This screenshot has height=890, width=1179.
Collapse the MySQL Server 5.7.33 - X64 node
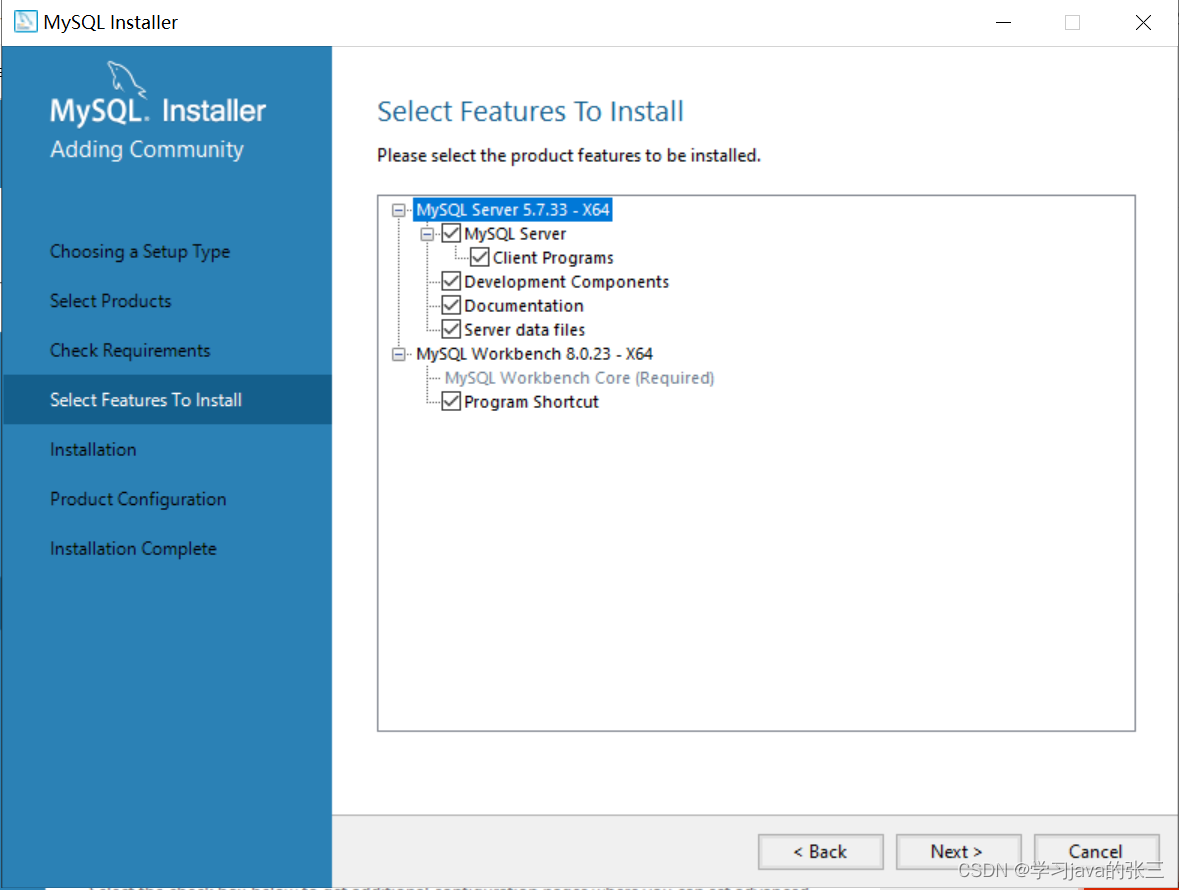(x=399, y=210)
